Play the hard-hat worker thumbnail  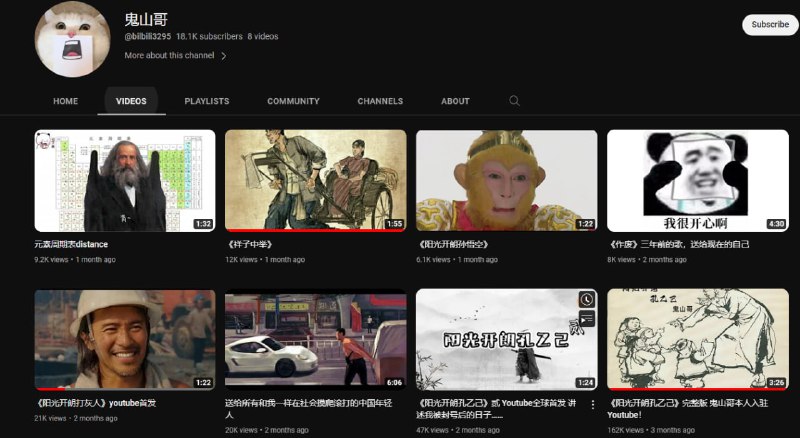pyautogui.click(x=125, y=339)
